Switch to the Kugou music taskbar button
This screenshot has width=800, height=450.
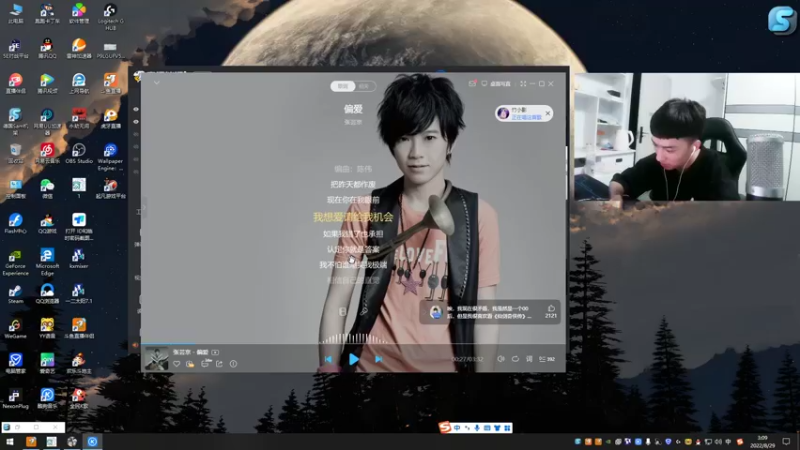tap(92, 442)
